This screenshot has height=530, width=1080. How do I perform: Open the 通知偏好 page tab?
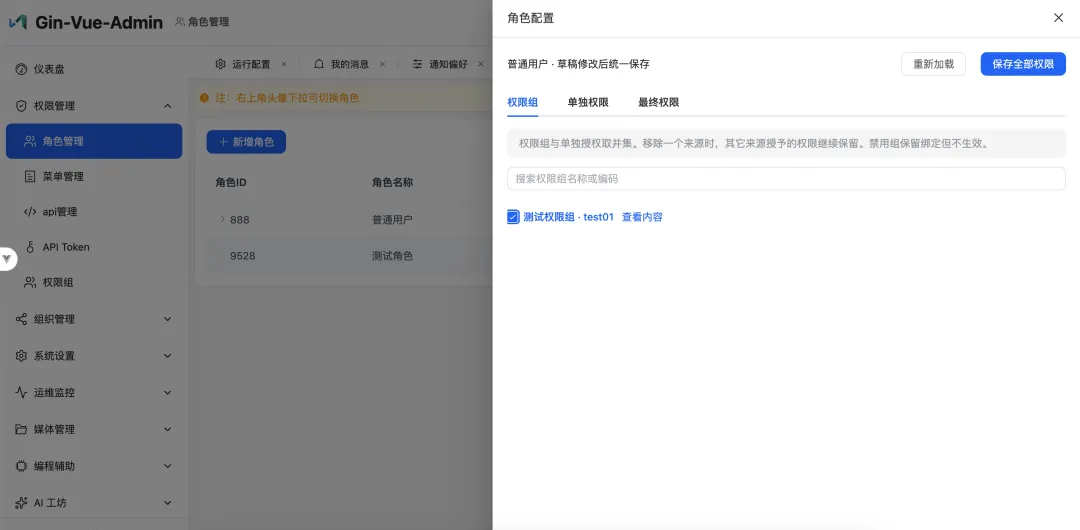click(x=448, y=64)
